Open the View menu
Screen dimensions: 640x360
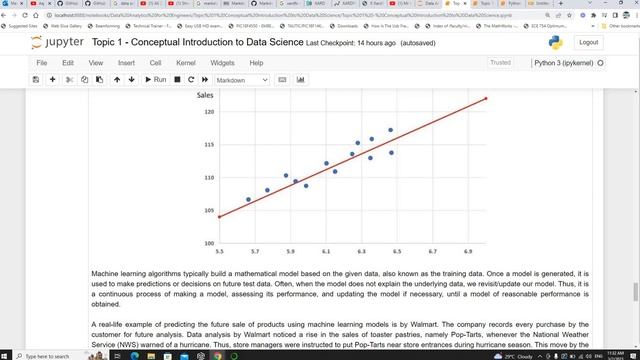[x=96, y=63]
